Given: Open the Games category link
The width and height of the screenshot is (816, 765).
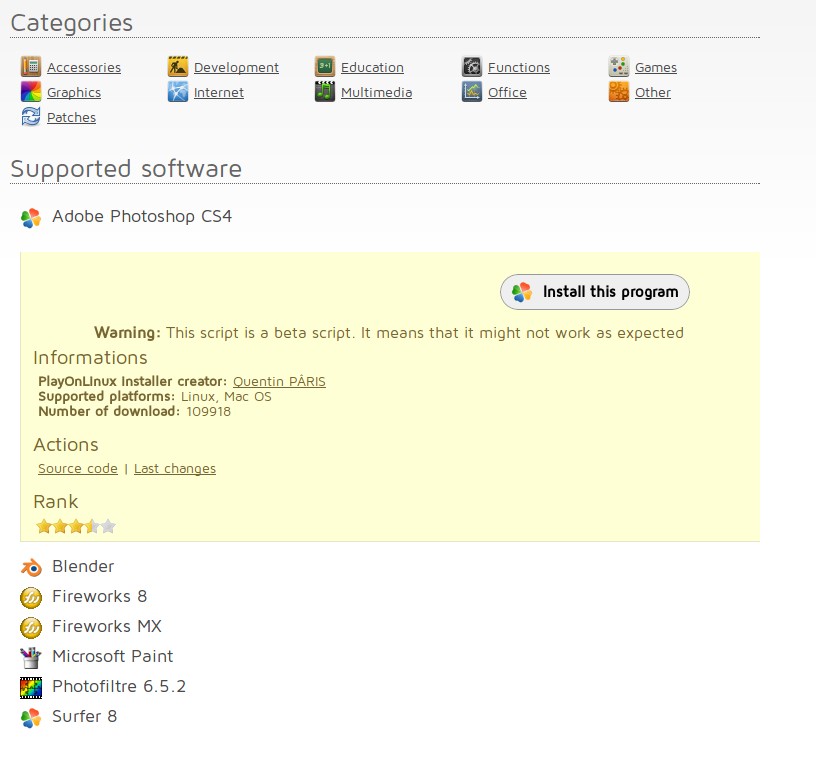Looking at the screenshot, I should [x=656, y=68].
